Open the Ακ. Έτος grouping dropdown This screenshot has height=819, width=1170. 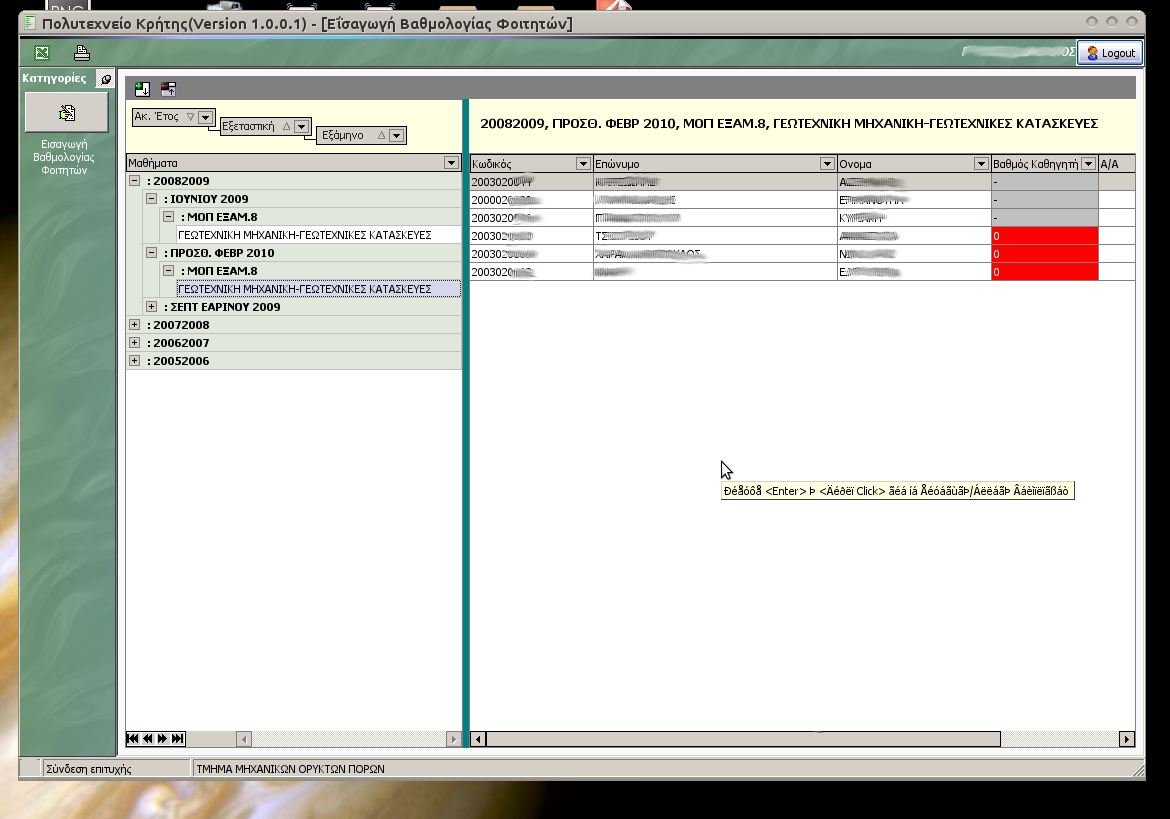(205, 117)
